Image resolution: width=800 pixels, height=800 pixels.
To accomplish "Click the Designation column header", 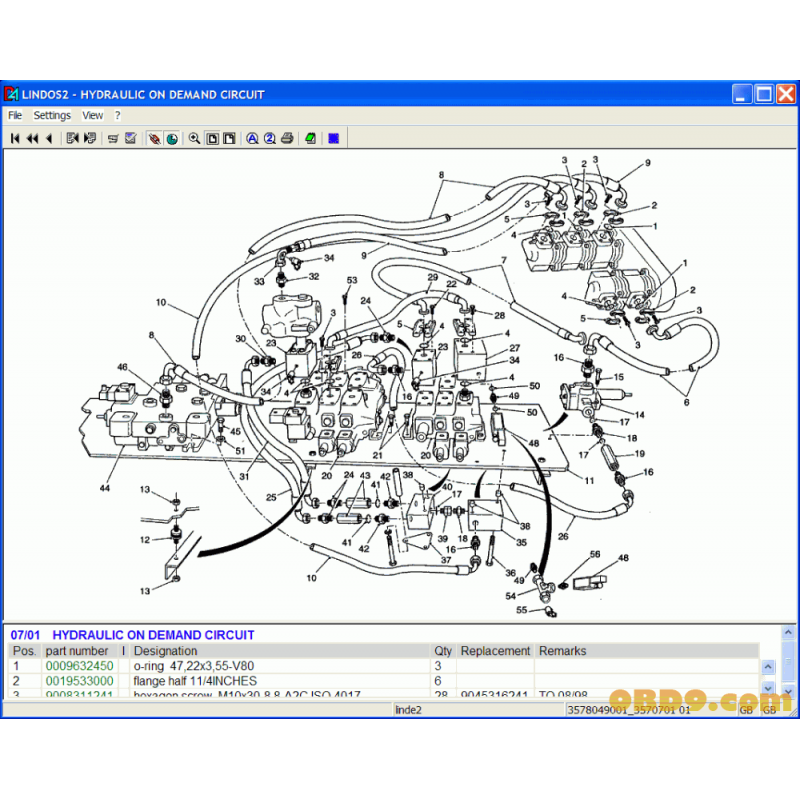I will [165, 651].
